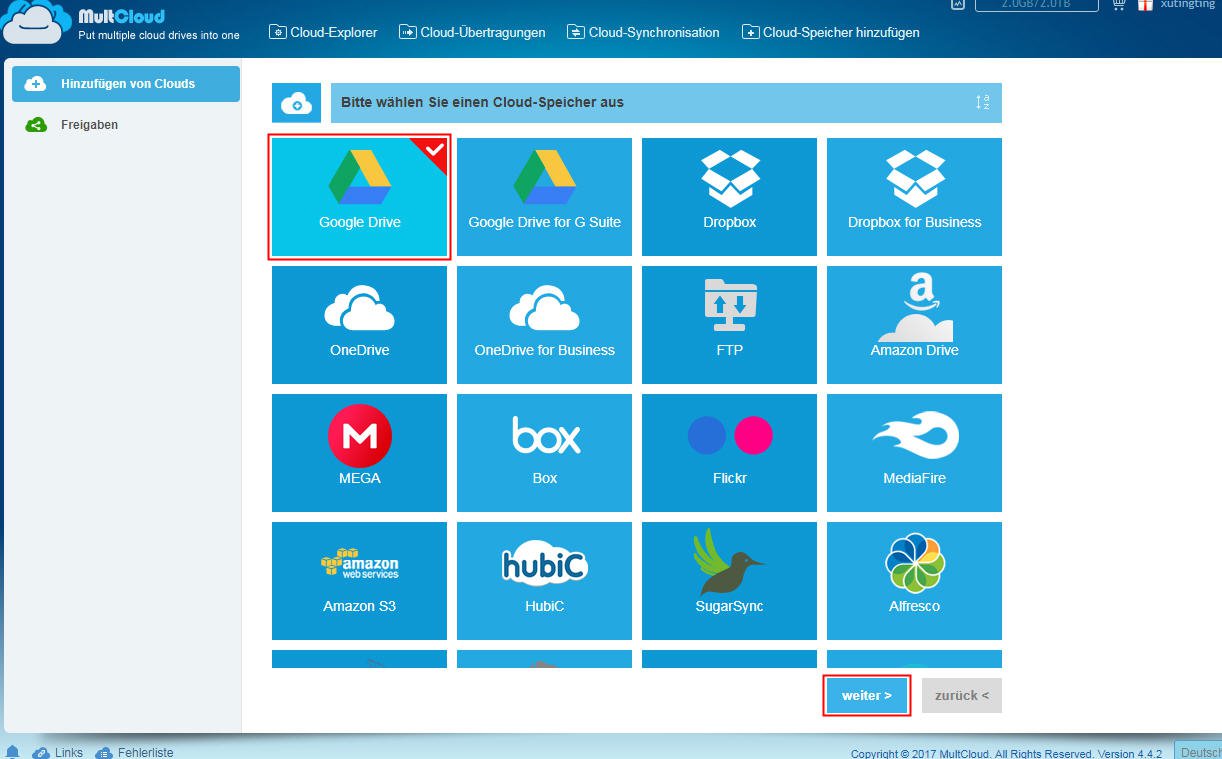
Task: Select the Amazon S3 tile
Action: point(359,581)
